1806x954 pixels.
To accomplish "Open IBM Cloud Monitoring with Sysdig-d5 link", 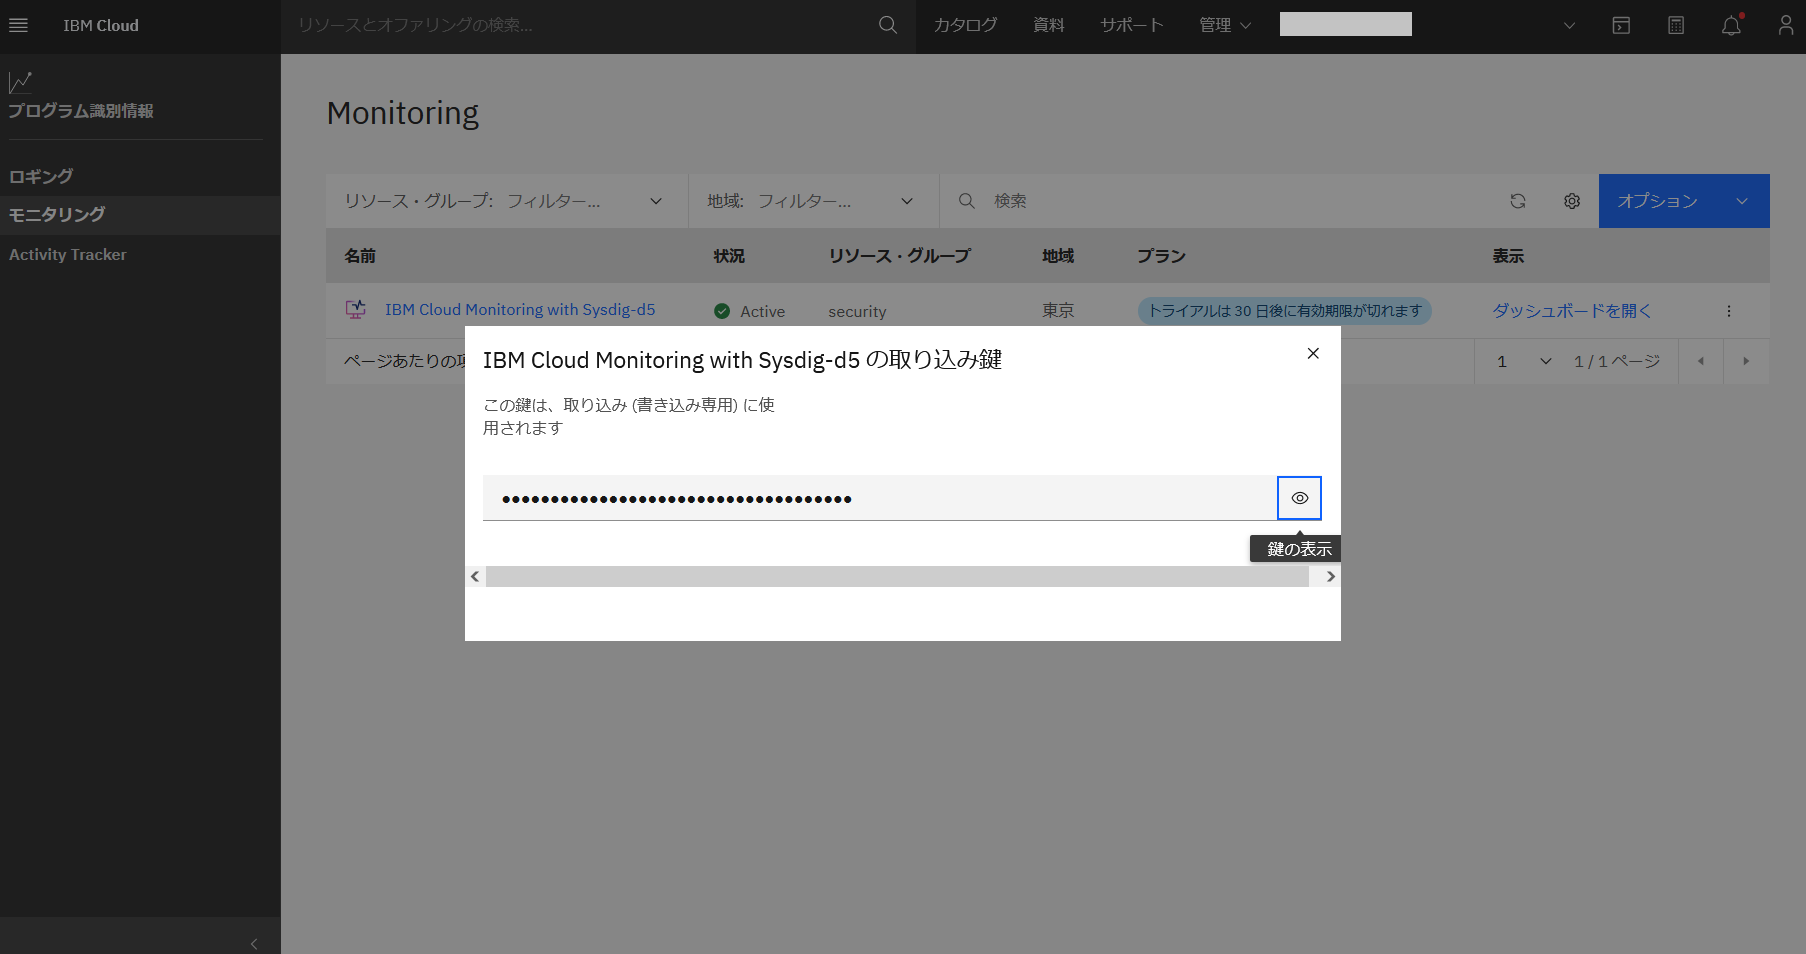I will pos(520,310).
